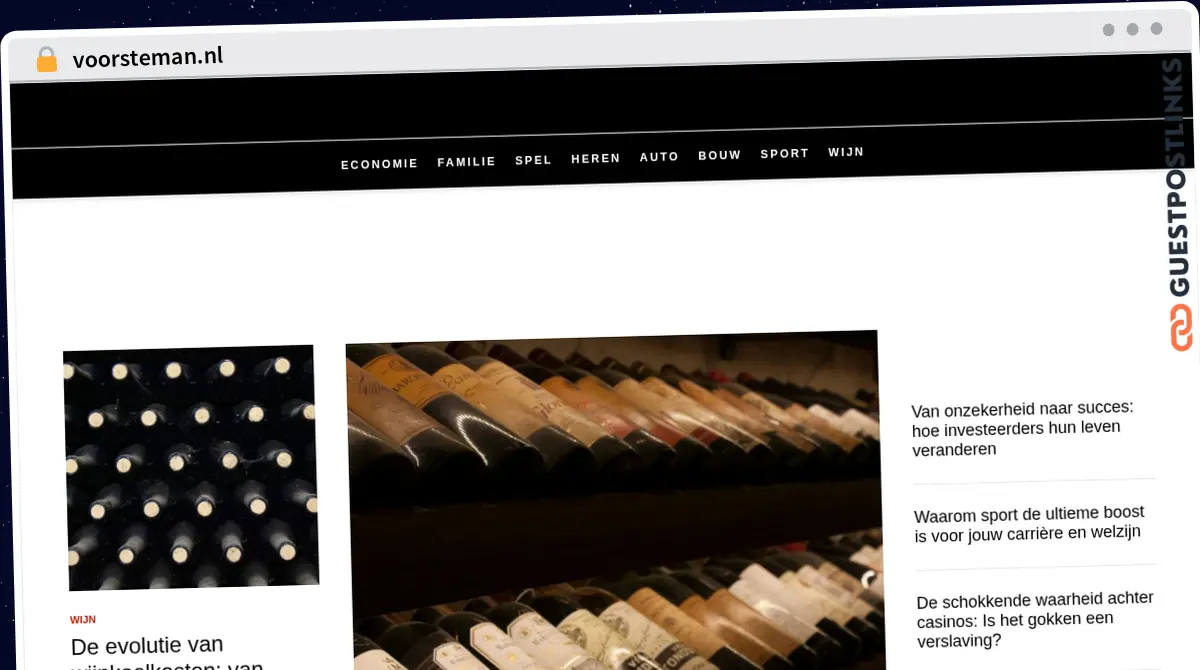Screen dimensions: 1200x670
Task: Open the large wine rack feature image
Action: 614,500
